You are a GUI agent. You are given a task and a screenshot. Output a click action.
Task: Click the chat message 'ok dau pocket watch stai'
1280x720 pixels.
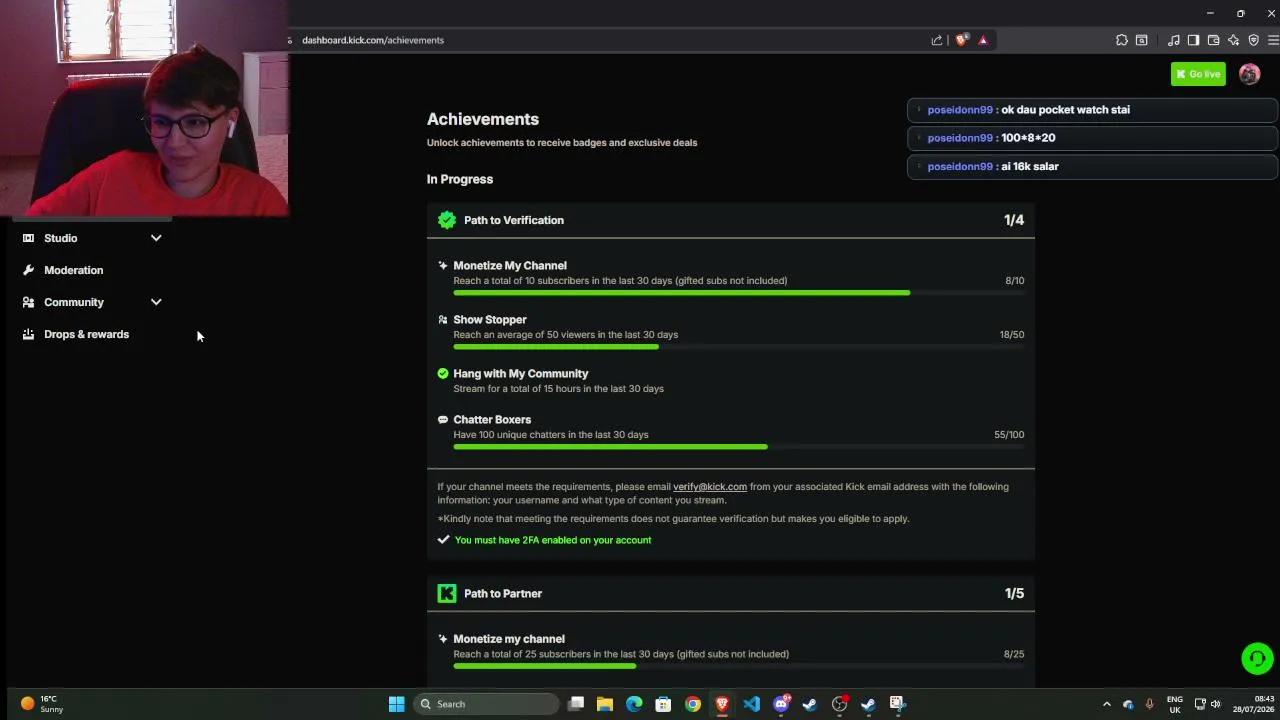tap(1065, 110)
